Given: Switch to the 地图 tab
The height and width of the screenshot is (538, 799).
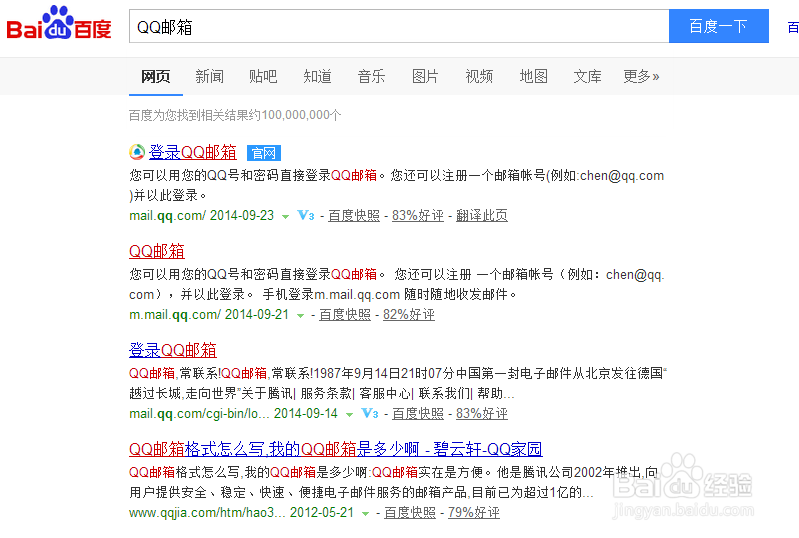Looking at the screenshot, I should pyautogui.click(x=534, y=76).
